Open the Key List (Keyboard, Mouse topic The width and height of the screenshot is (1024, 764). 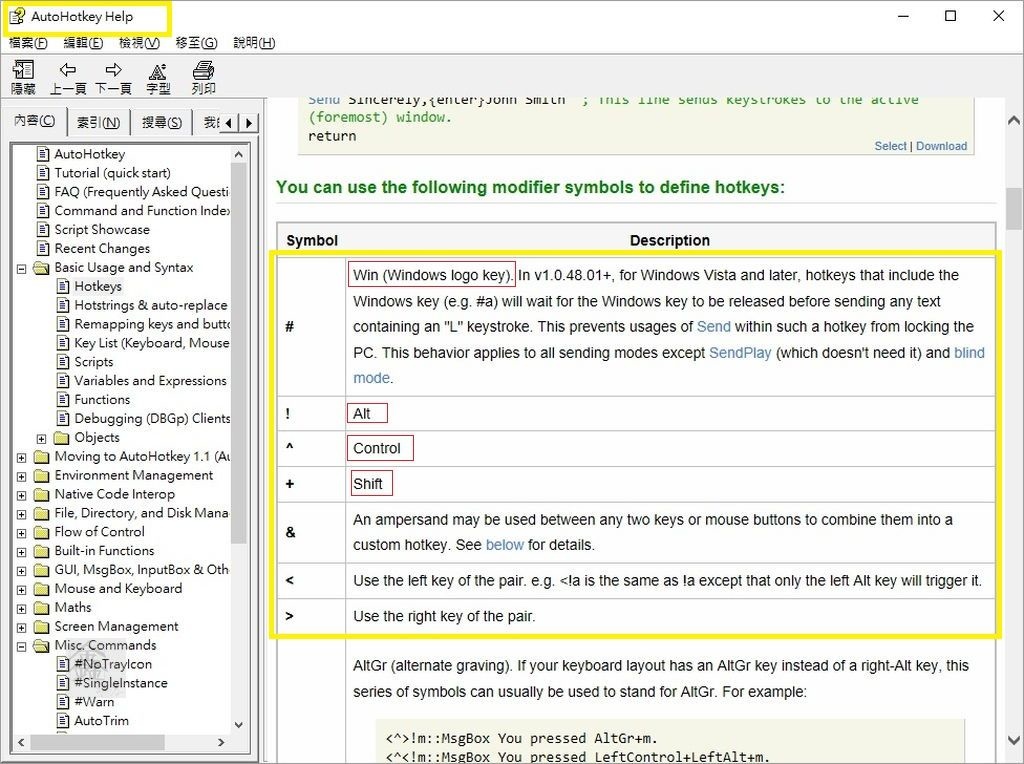[152, 343]
